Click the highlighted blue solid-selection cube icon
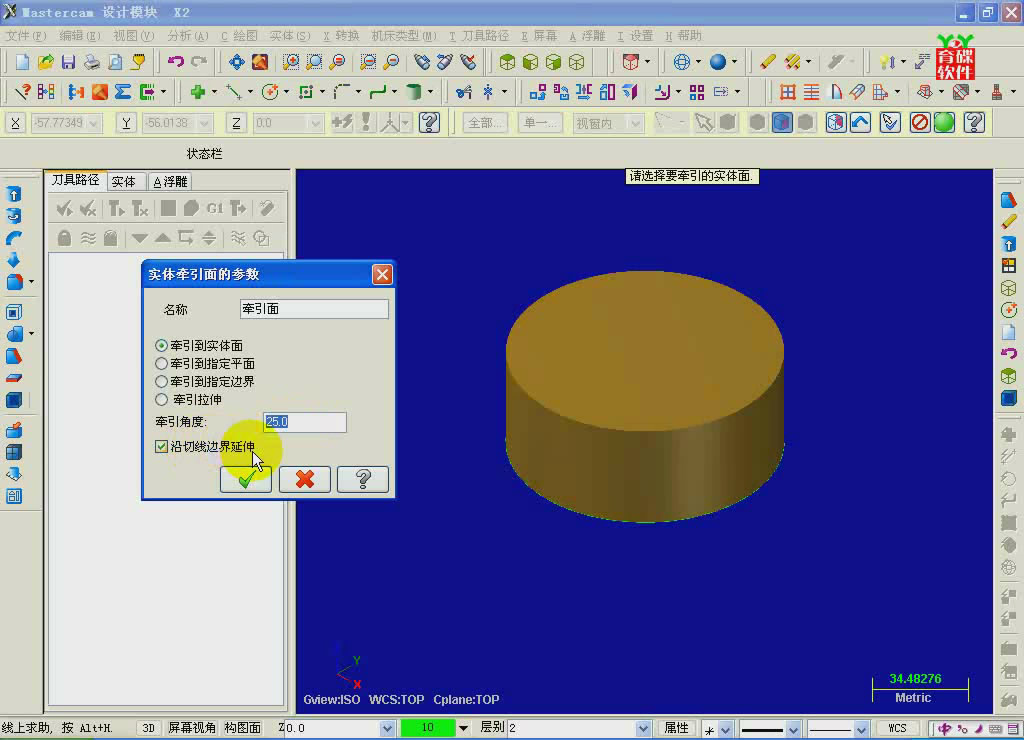 [x=782, y=123]
